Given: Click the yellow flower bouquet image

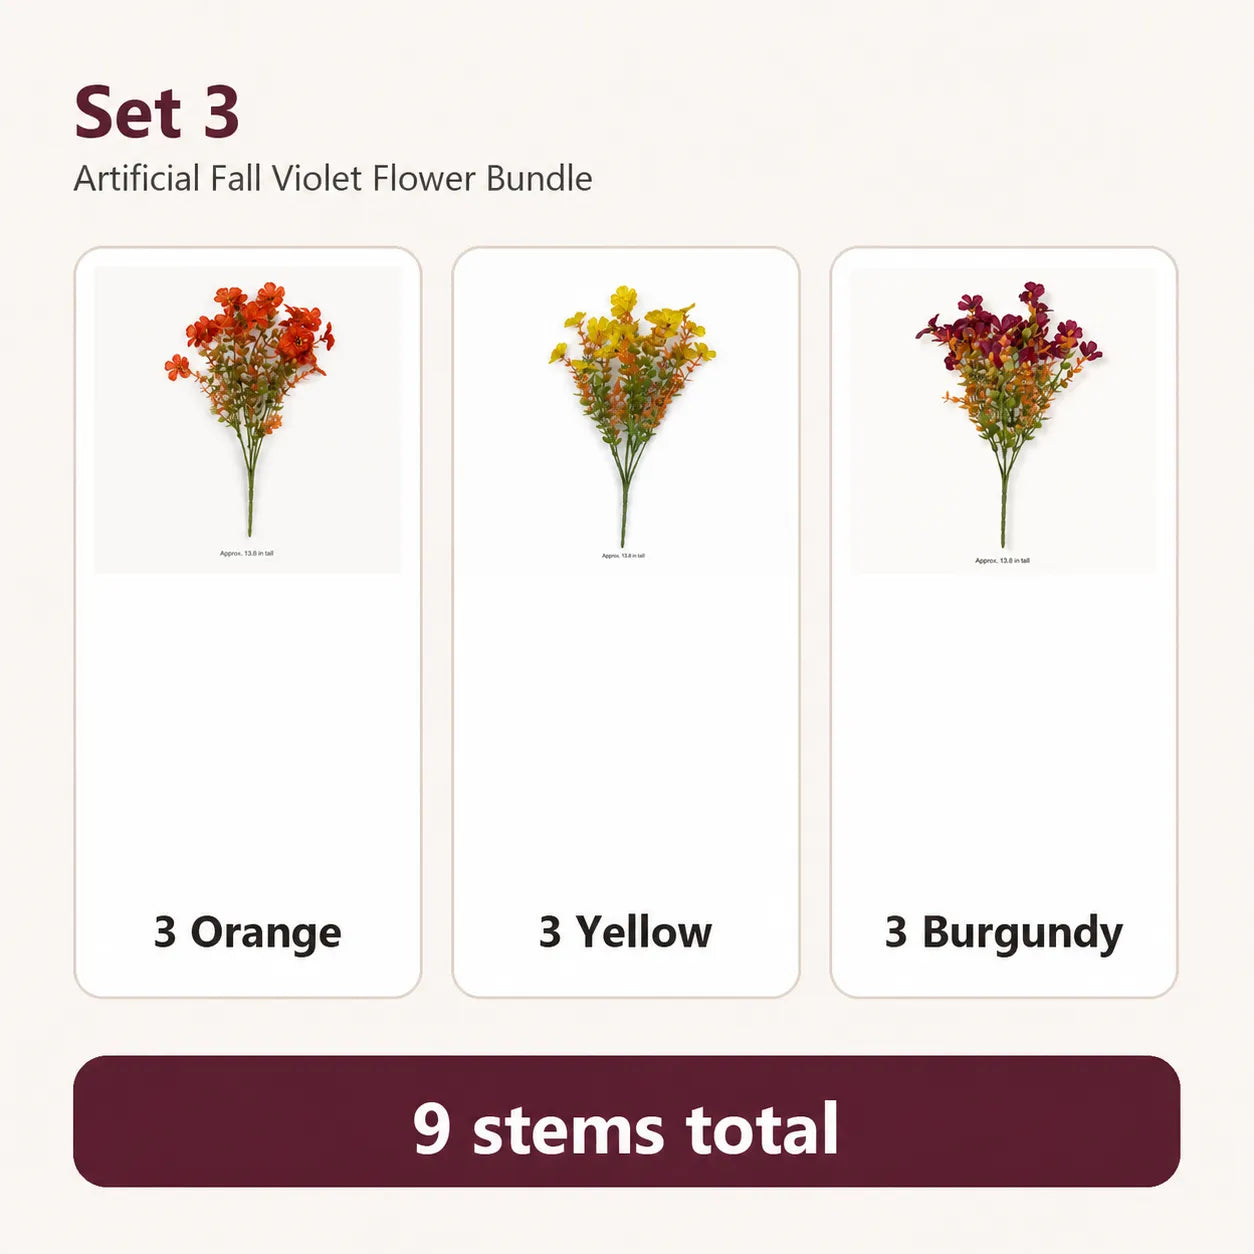Looking at the screenshot, I should (x=626, y=420).
